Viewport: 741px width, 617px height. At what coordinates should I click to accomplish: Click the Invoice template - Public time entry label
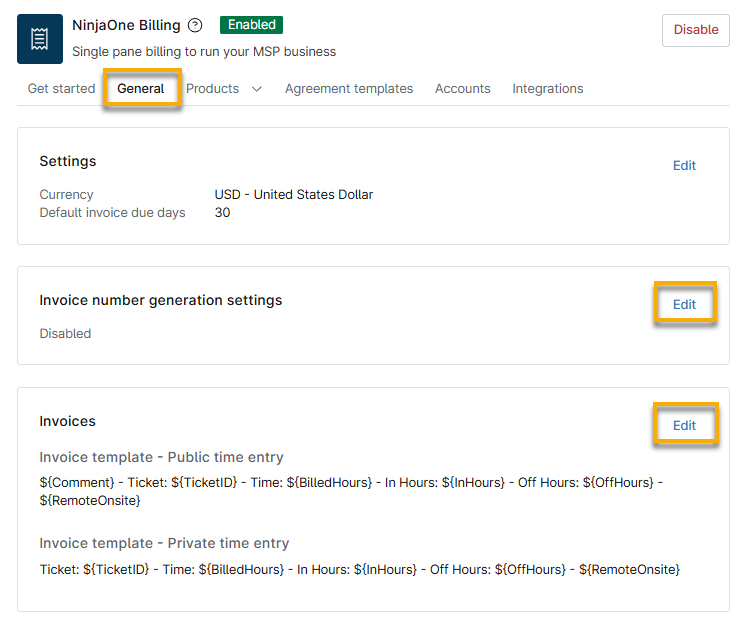(161, 457)
